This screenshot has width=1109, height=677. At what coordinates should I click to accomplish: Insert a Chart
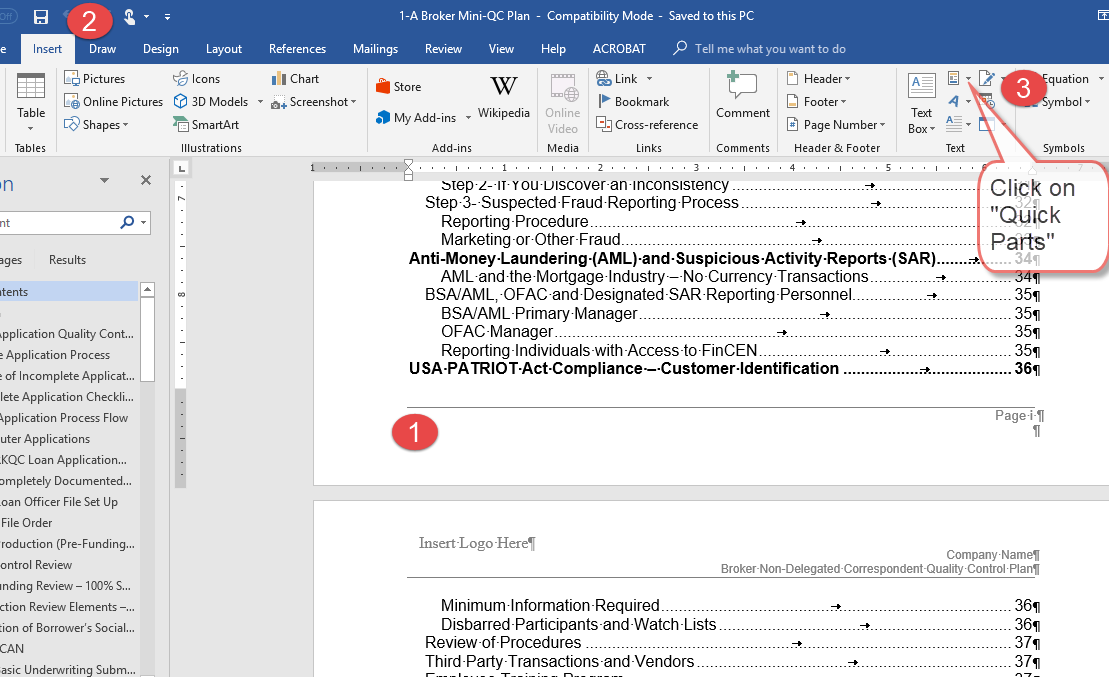coord(295,78)
